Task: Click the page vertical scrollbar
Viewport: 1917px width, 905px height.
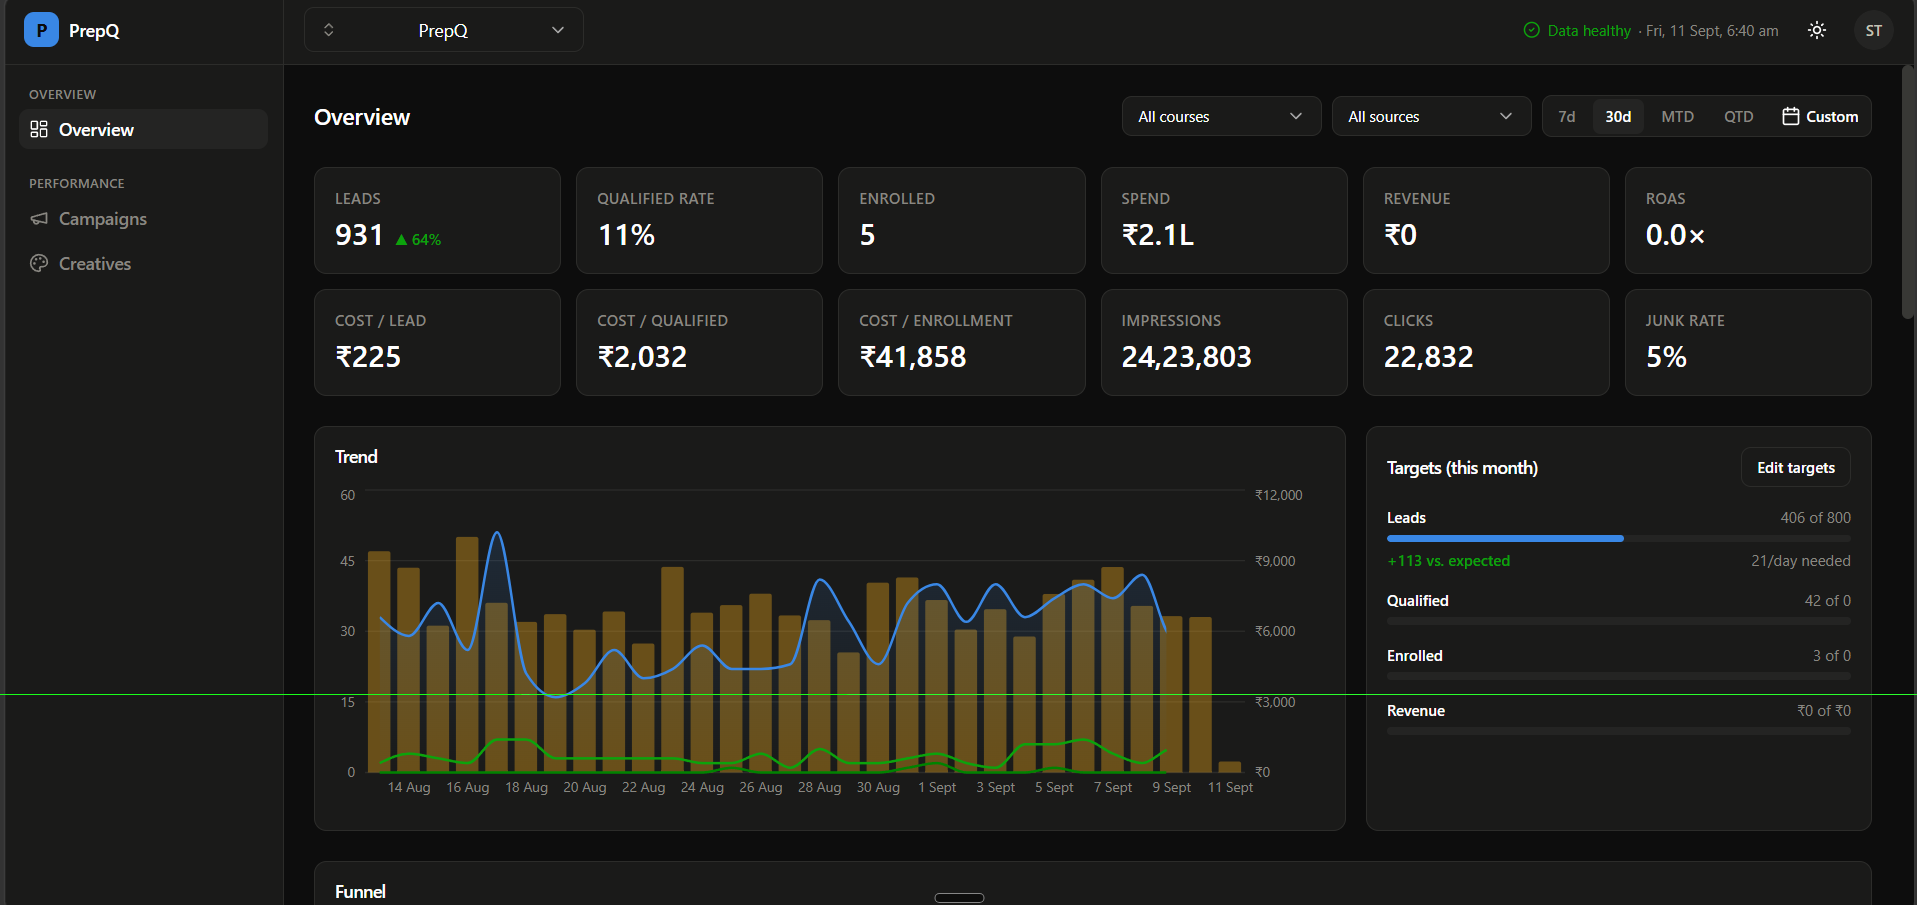Action: tap(1908, 192)
